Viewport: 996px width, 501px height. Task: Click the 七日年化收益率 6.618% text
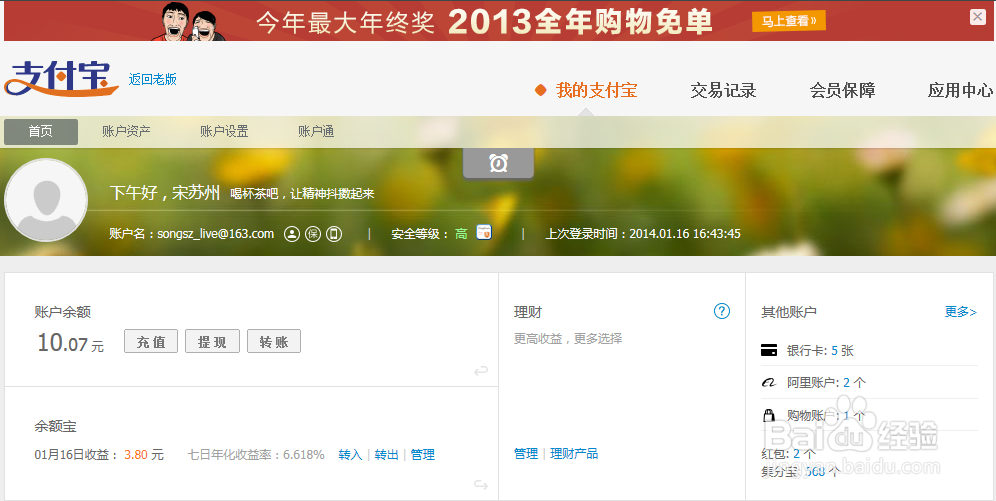coord(256,455)
